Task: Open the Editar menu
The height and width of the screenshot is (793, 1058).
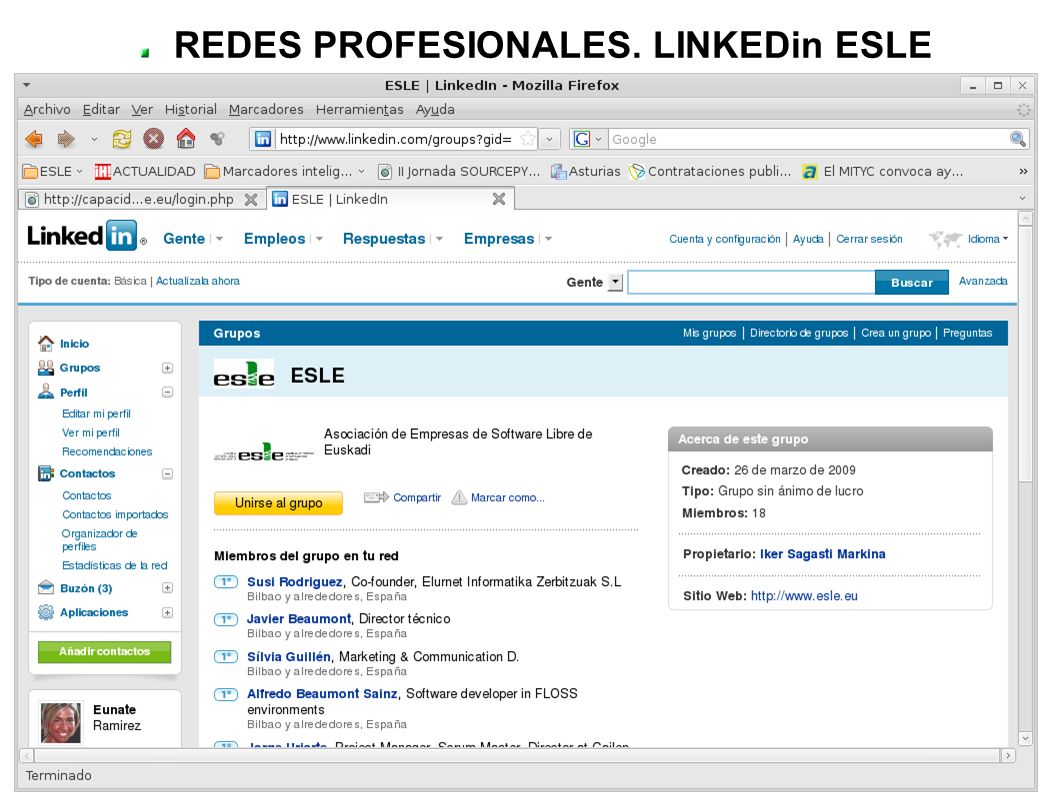Action: tap(101, 109)
